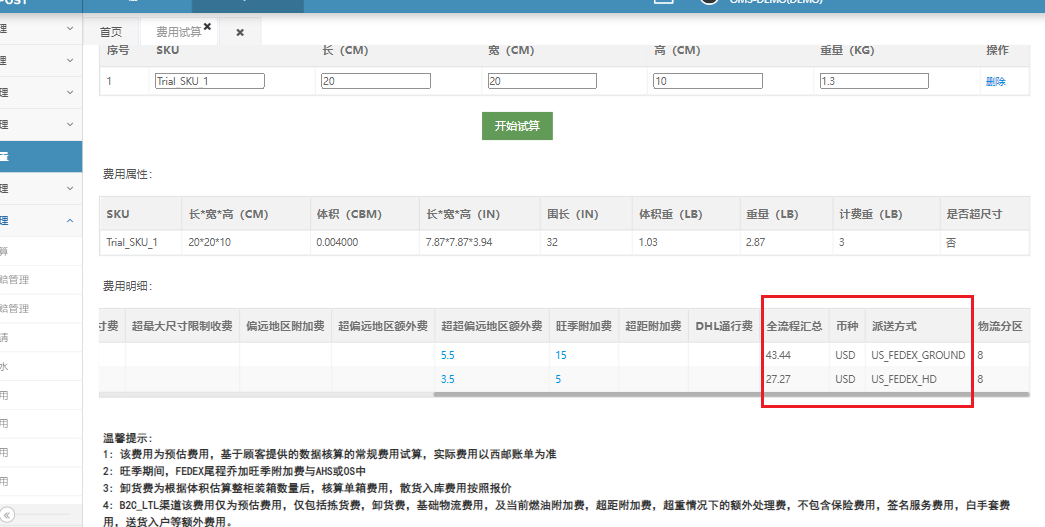Click the 币种 column header

(847, 326)
